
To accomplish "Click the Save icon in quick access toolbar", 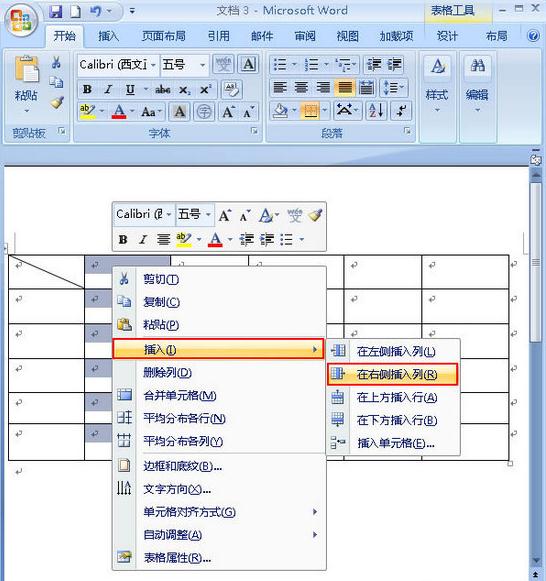I will click(56, 11).
